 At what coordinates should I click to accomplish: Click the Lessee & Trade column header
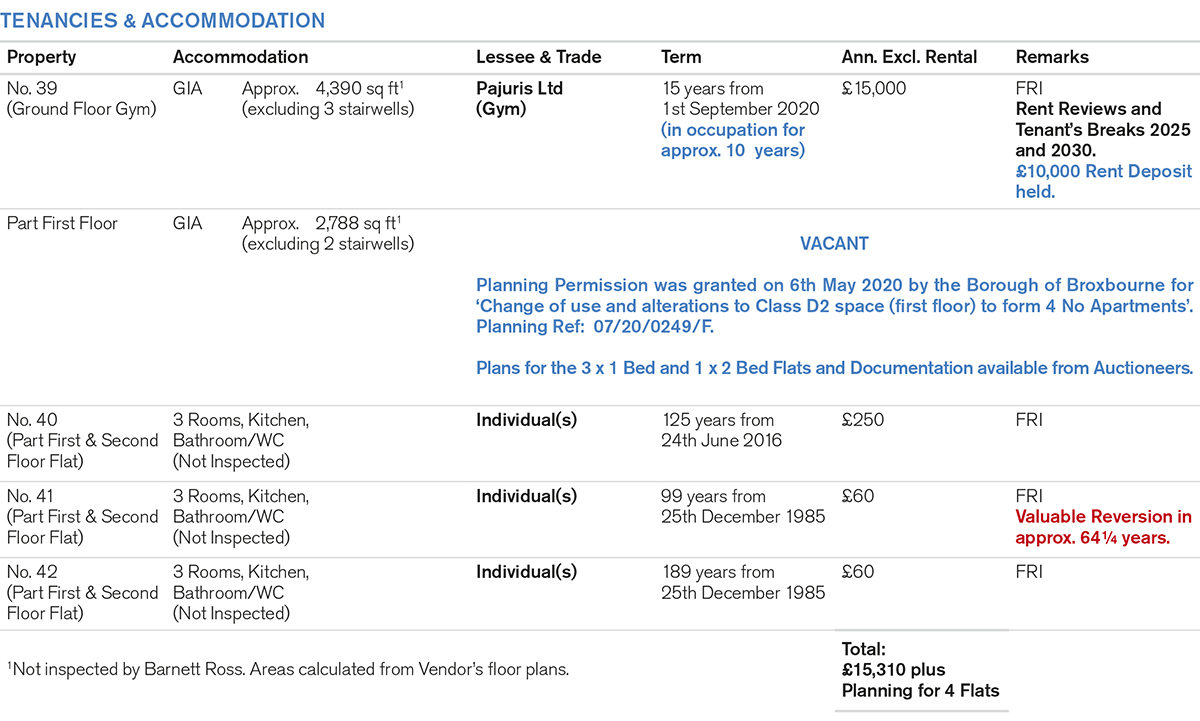click(540, 57)
